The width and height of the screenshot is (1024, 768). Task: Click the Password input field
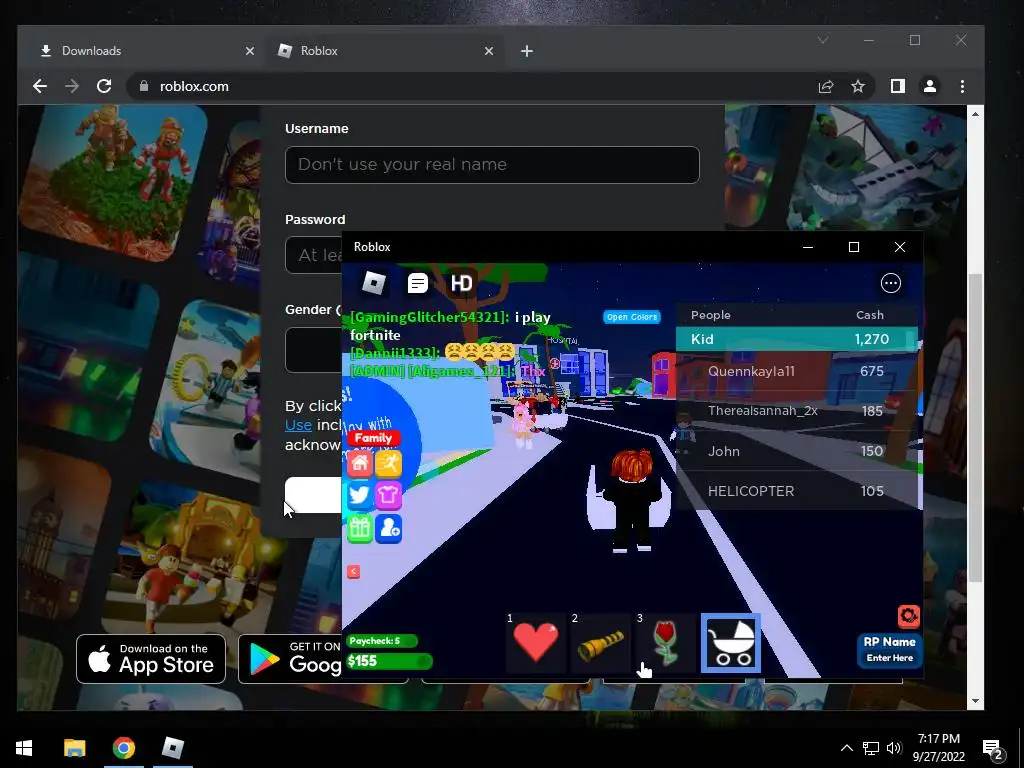point(314,255)
